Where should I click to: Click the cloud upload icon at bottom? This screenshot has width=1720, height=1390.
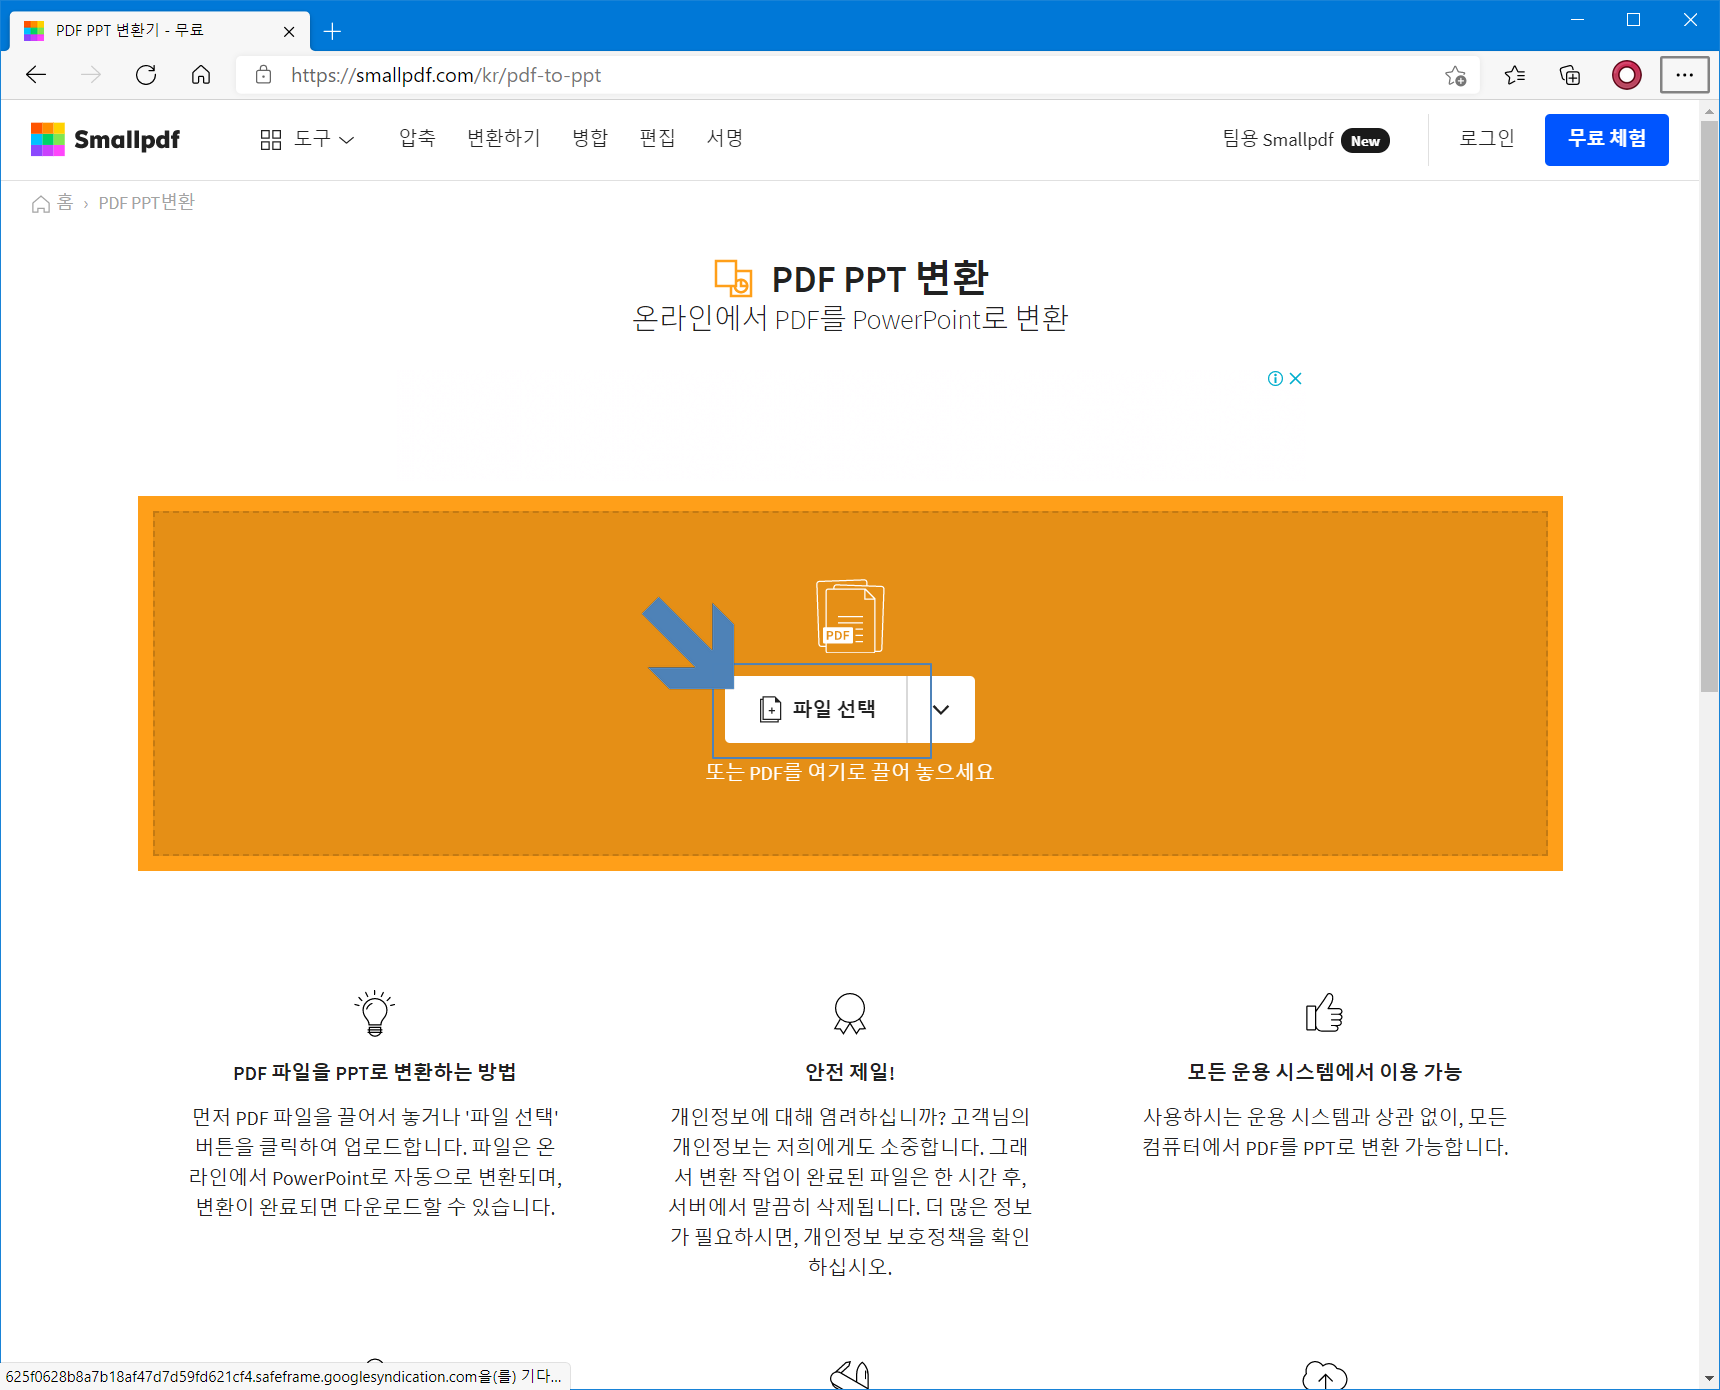(1324, 1376)
